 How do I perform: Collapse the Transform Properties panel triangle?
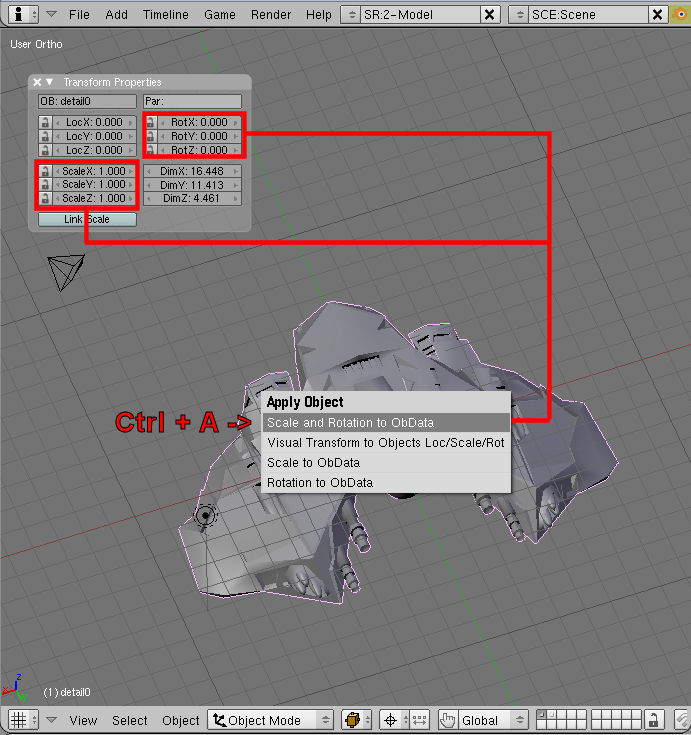[x=50, y=82]
